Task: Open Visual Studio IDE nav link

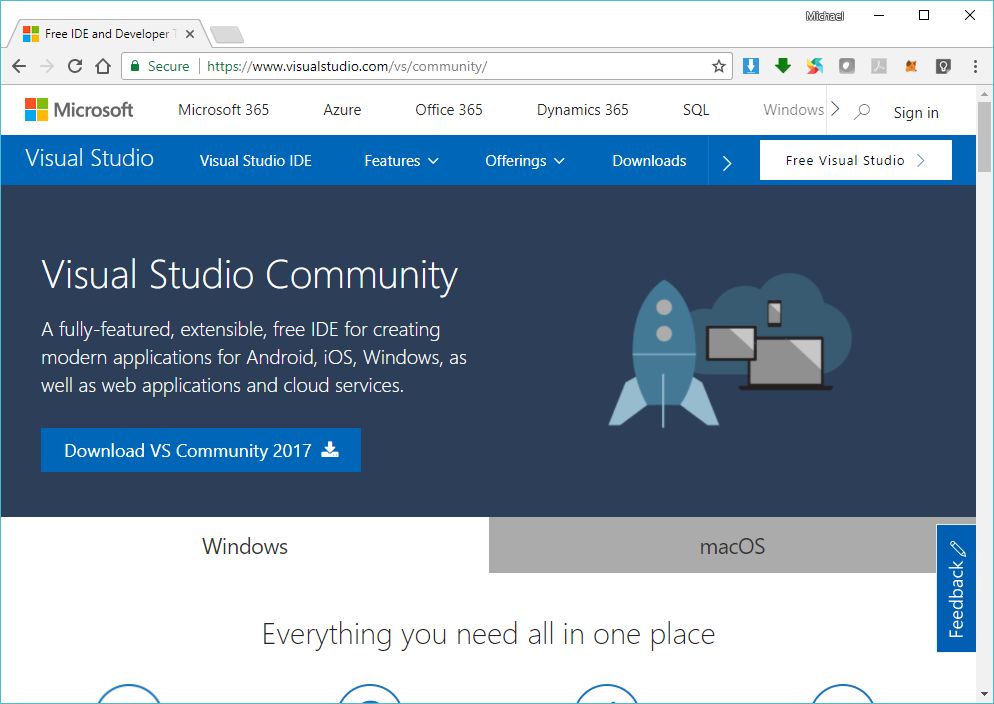Action: [x=255, y=161]
